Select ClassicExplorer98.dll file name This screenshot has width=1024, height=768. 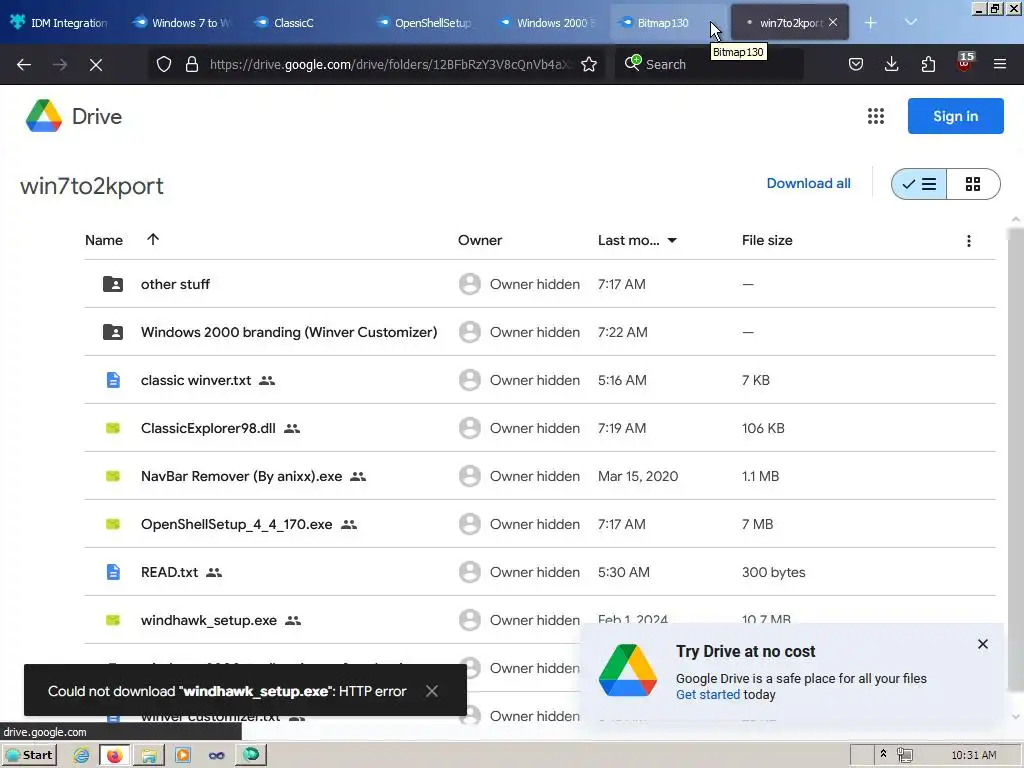pos(208,428)
